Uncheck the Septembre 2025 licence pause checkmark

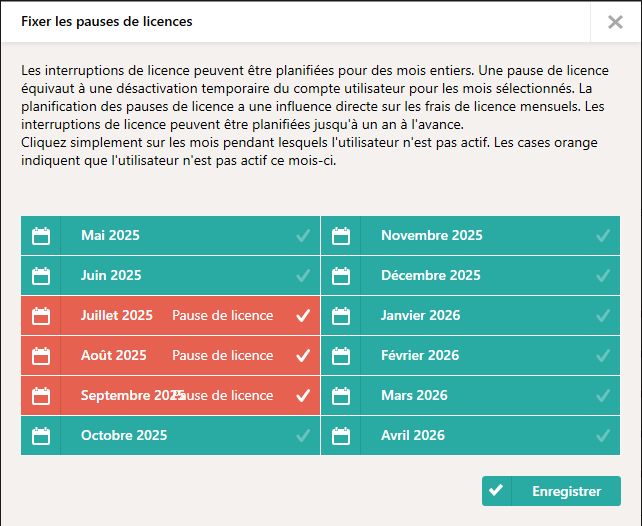coord(303,395)
